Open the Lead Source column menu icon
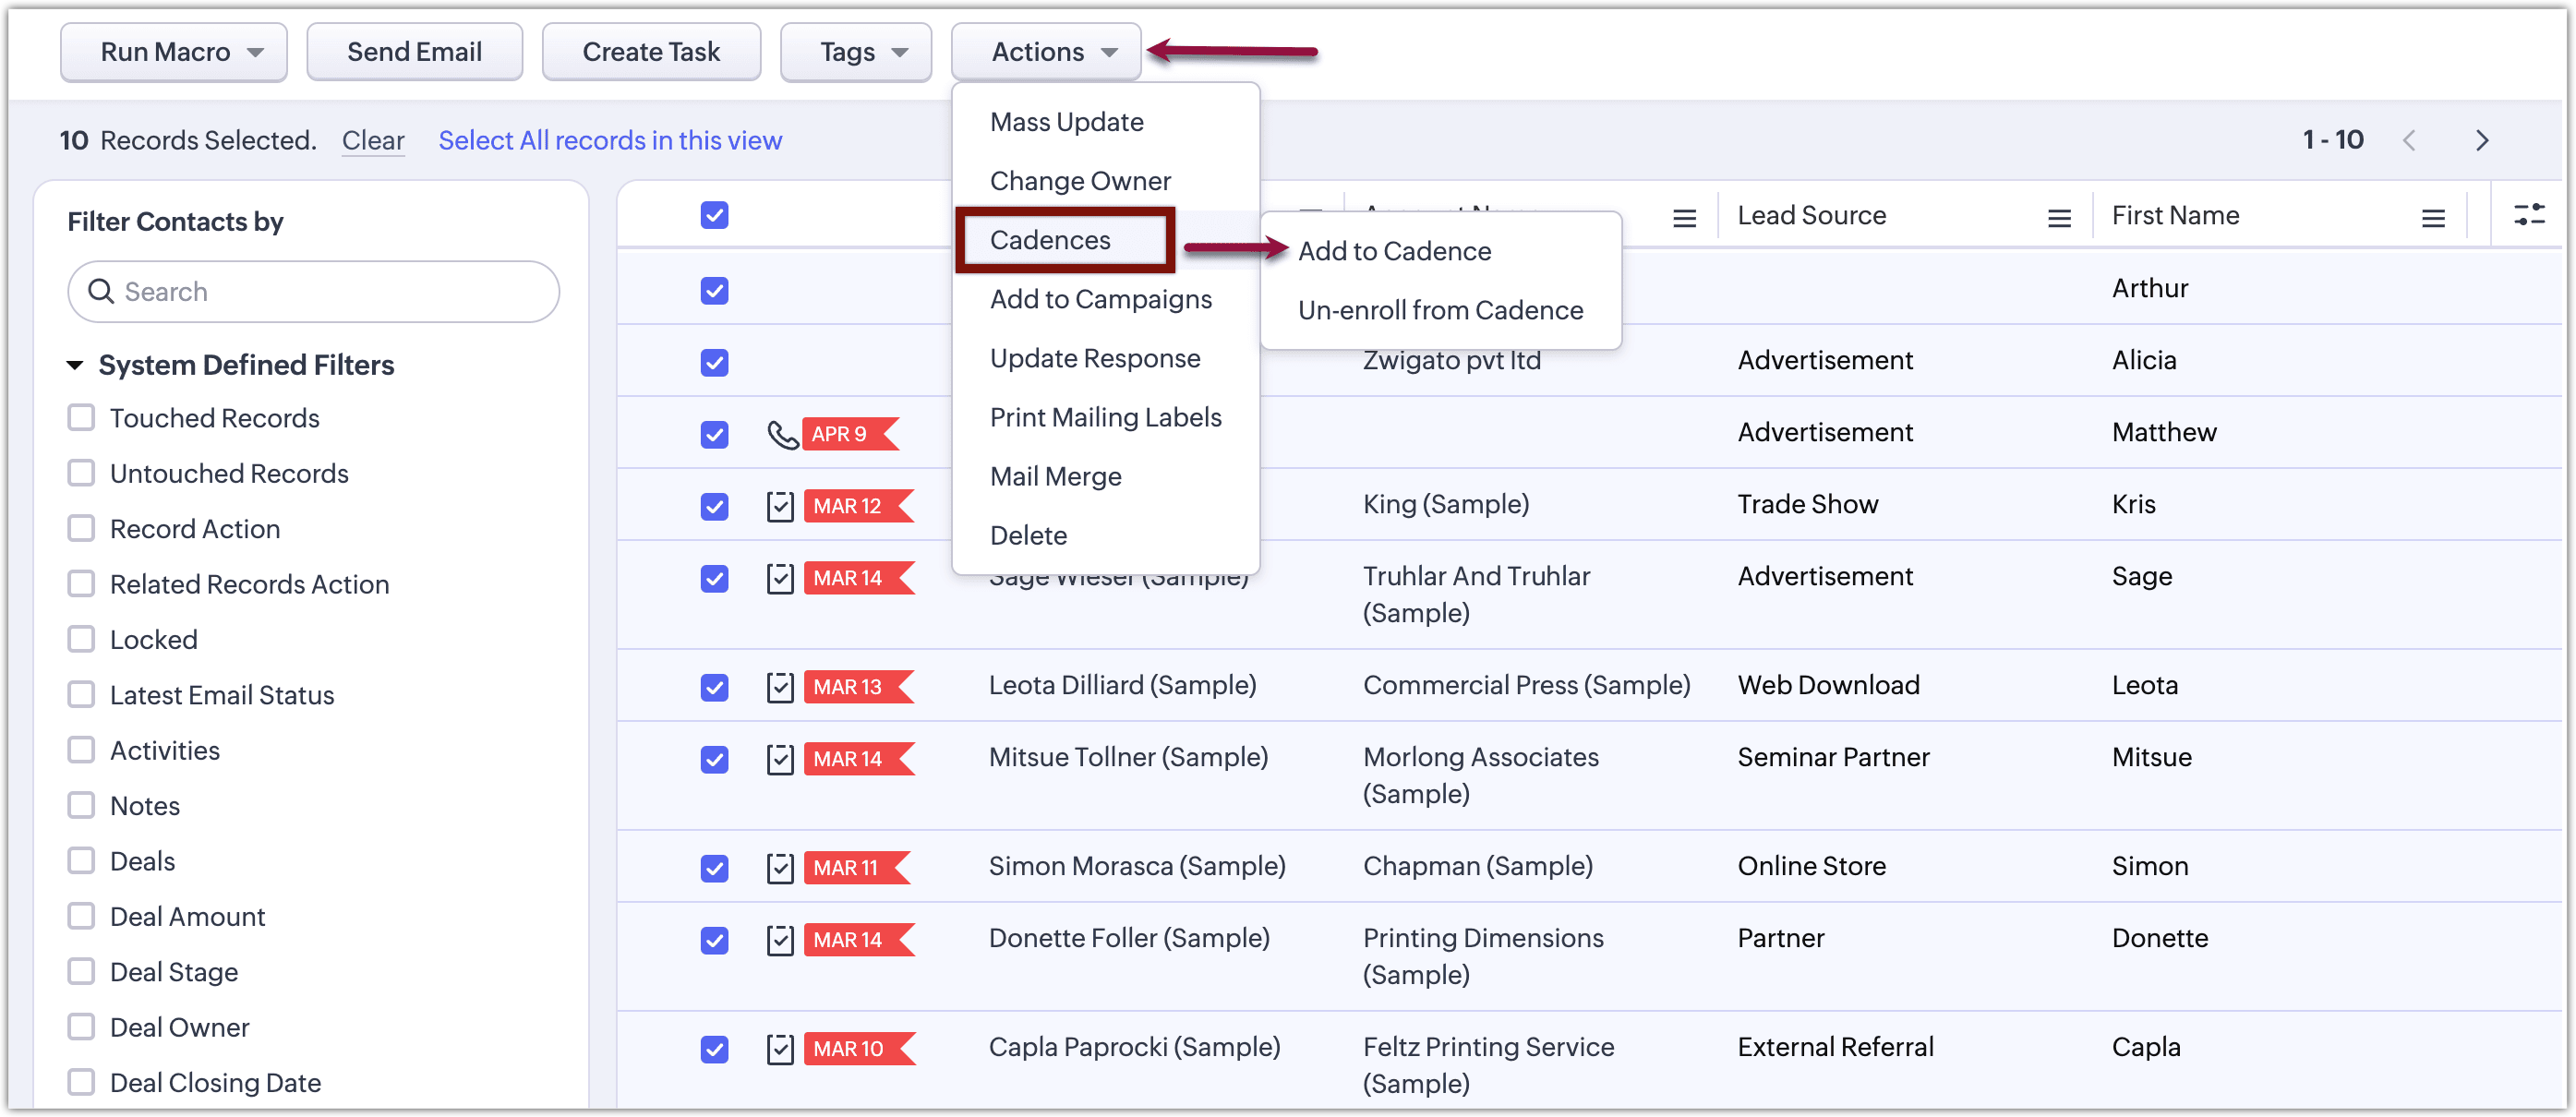 (x=2058, y=217)
